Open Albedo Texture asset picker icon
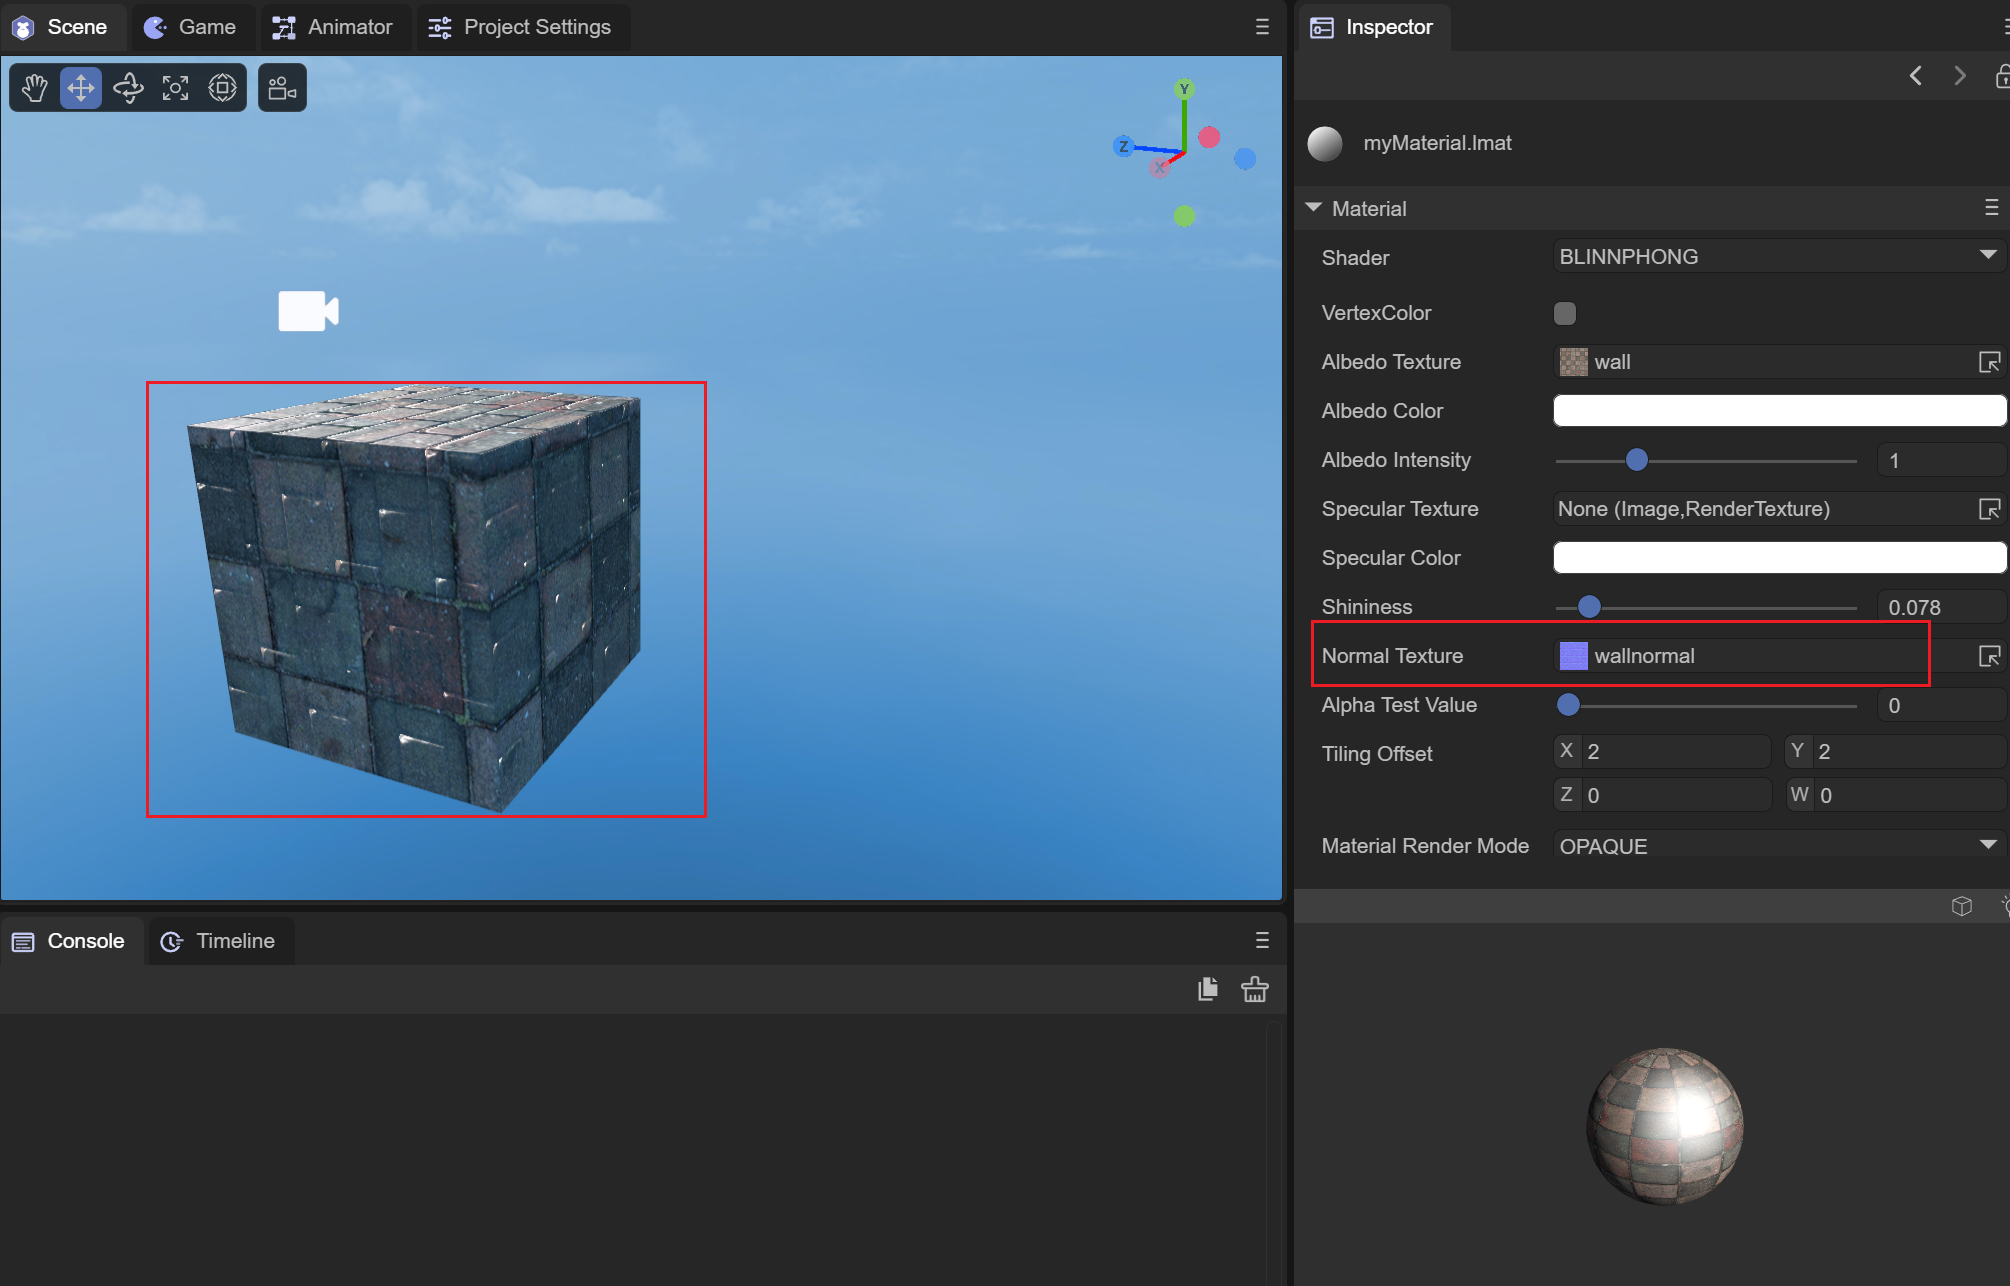The image size is (2010, 1286). click(x=1989, y=362)
